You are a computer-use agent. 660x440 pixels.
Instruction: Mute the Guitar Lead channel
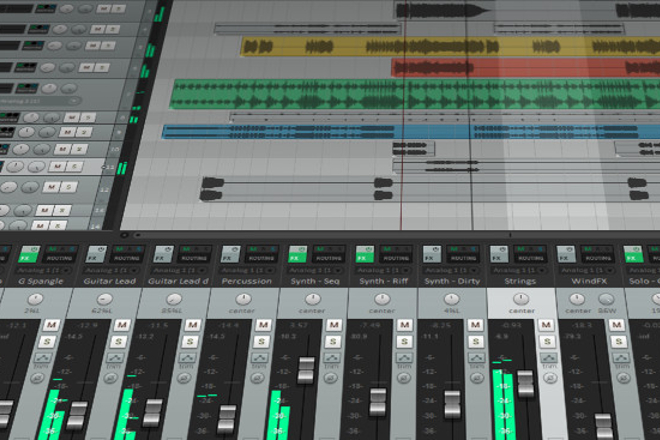[121, 326]
